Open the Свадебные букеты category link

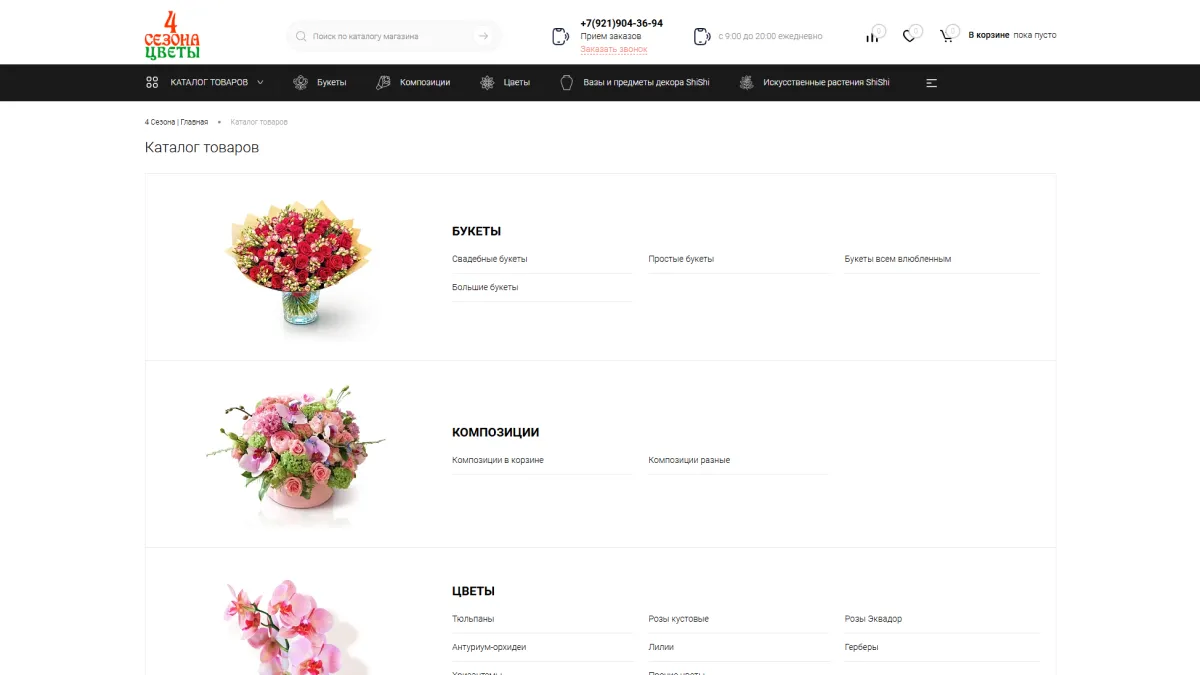489,259
